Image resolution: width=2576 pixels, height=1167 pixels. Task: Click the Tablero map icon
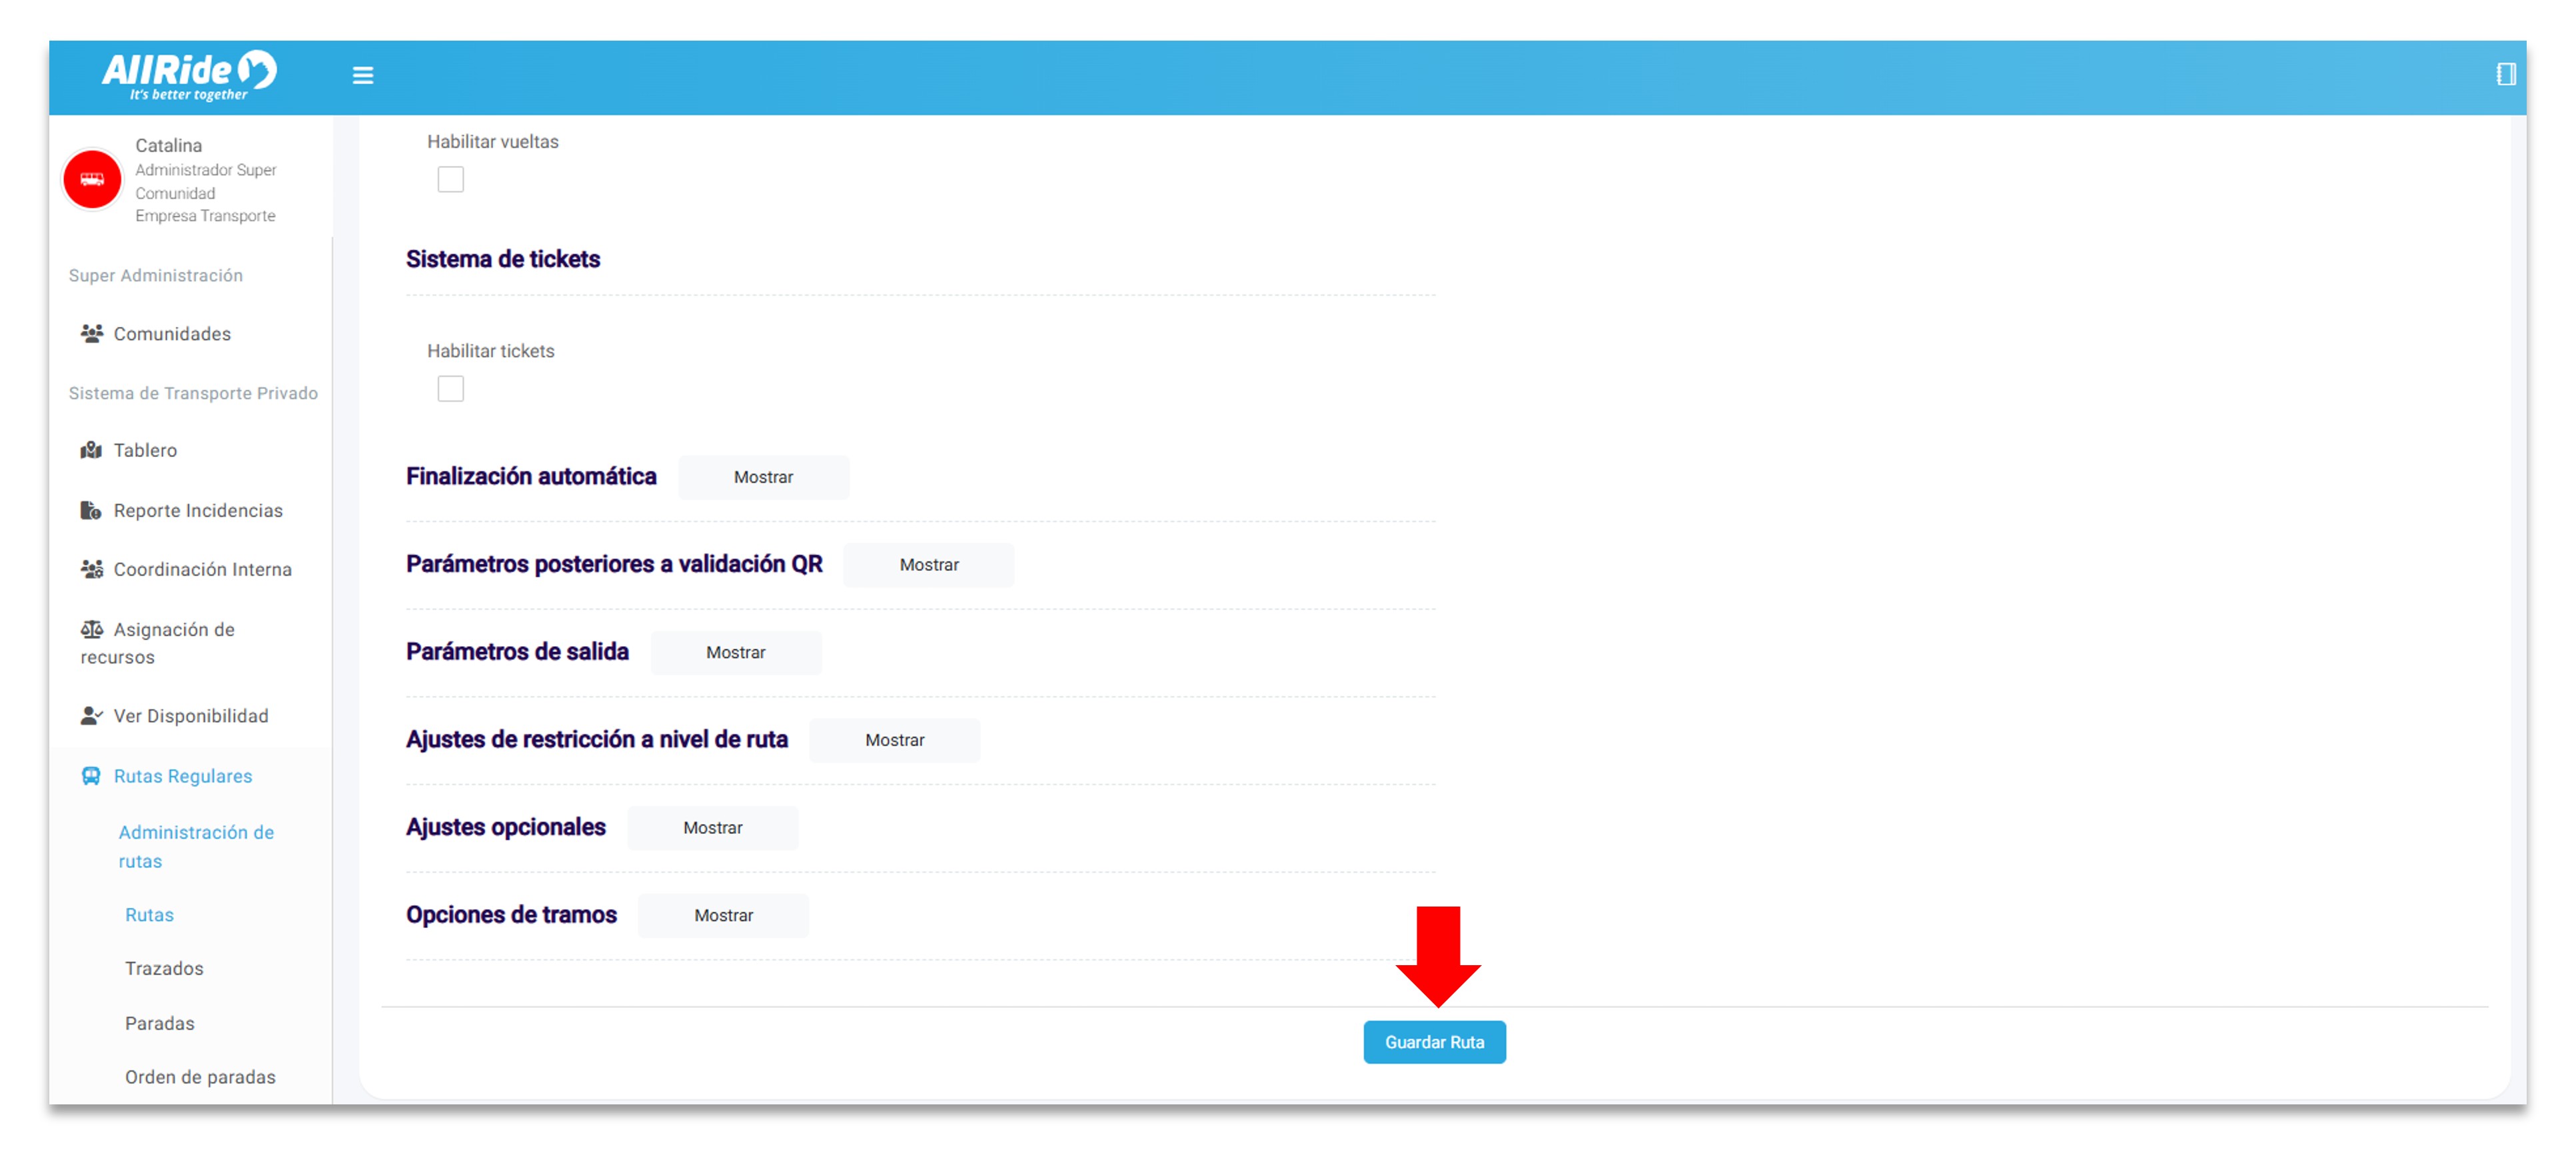[91, 450]
